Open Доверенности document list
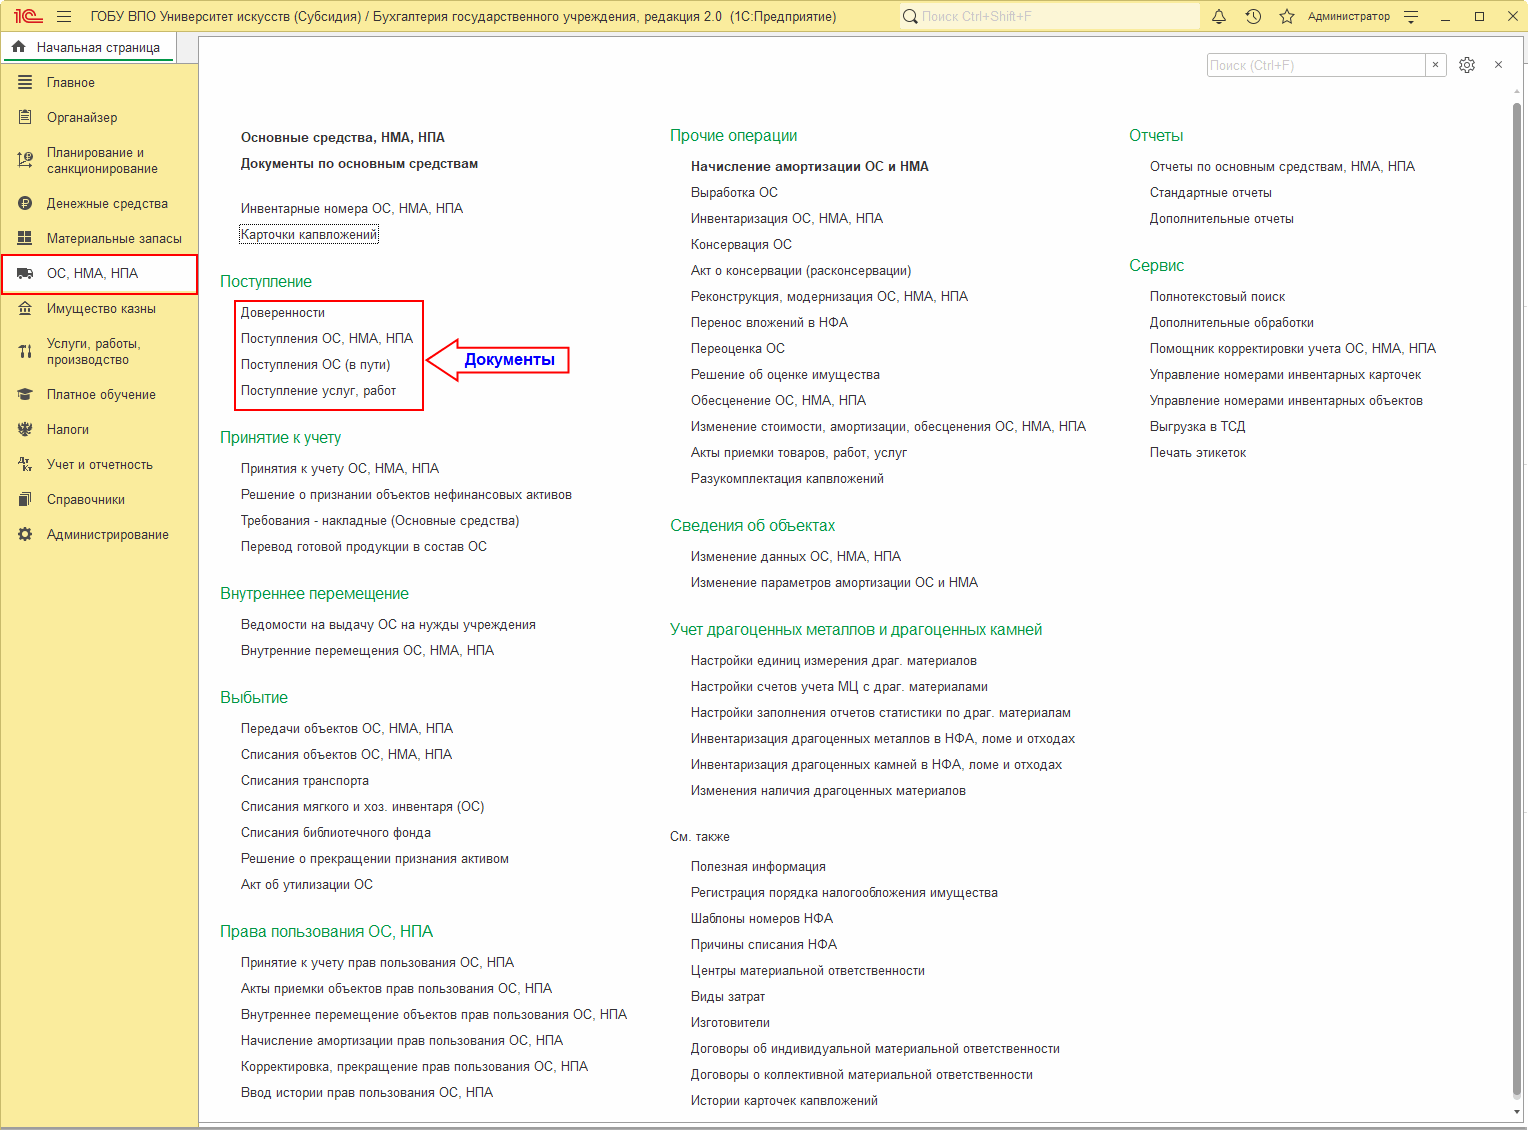 coord(283,312)
